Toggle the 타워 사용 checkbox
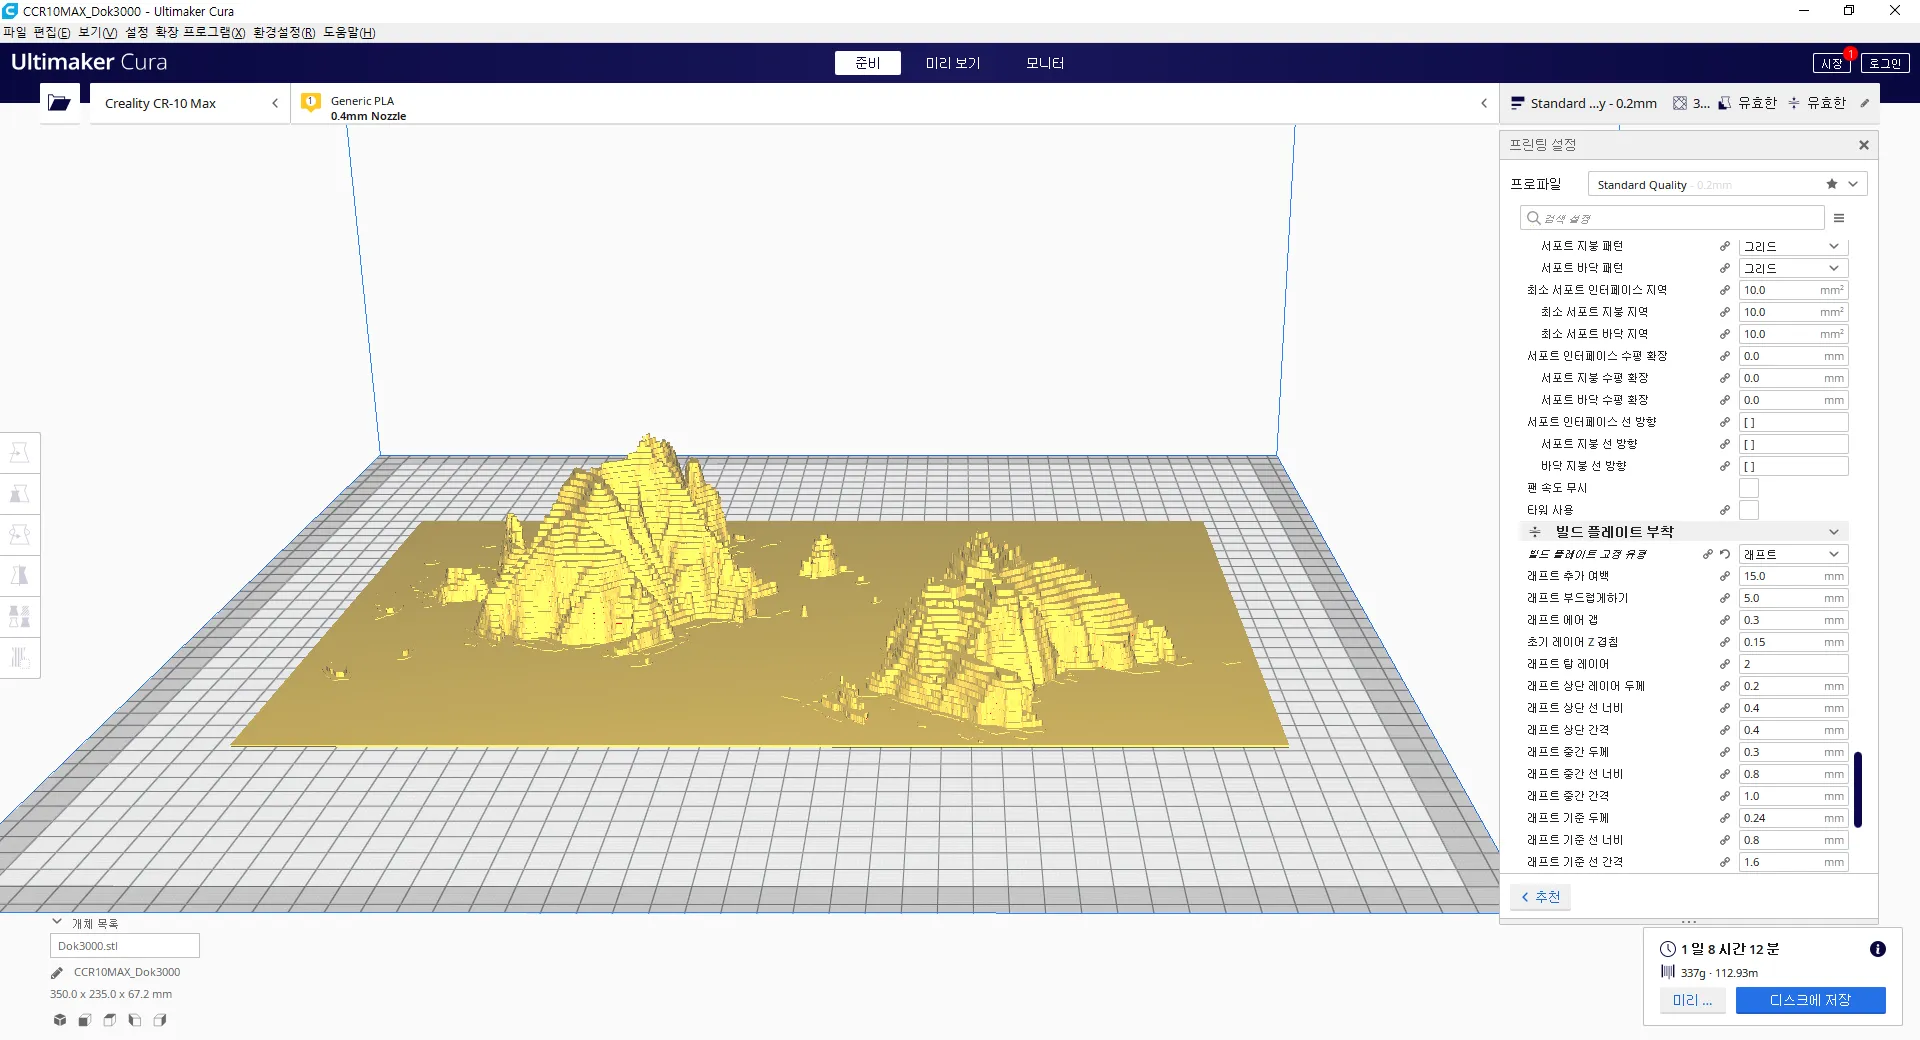The height and width of the screenshot is (1040, 1920). tap(1748, 510)
